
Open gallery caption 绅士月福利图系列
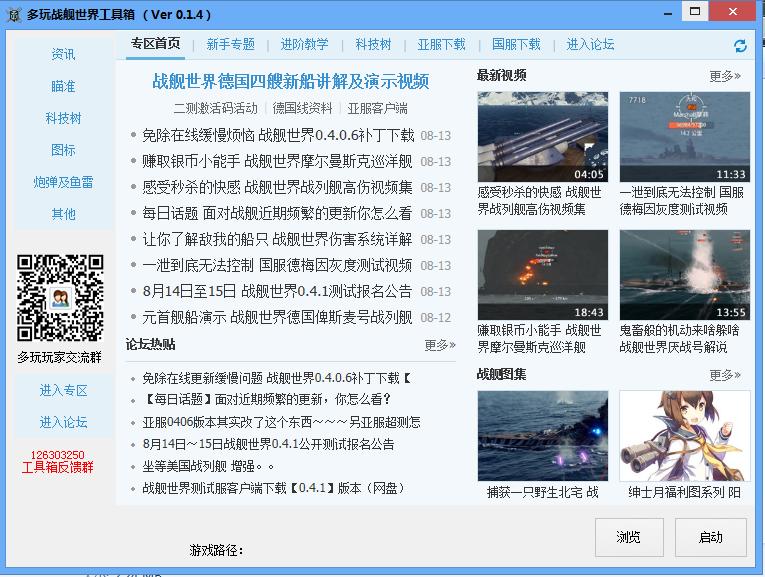[684, 492]
